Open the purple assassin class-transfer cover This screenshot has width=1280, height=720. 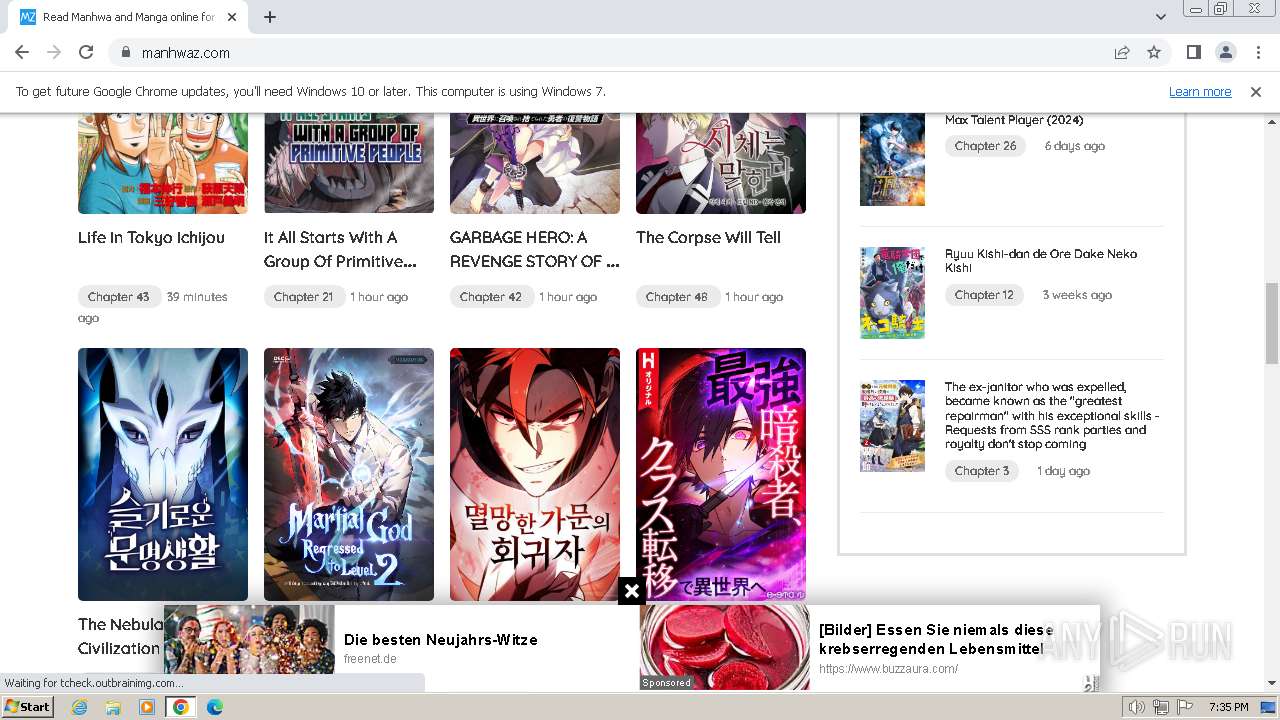(x=721, y=474)
